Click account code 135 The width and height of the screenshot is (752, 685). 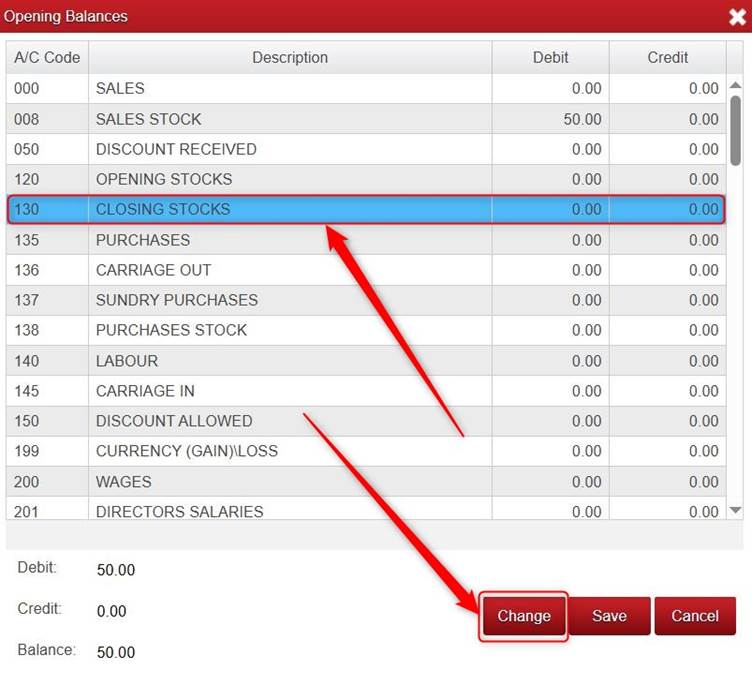26,240
